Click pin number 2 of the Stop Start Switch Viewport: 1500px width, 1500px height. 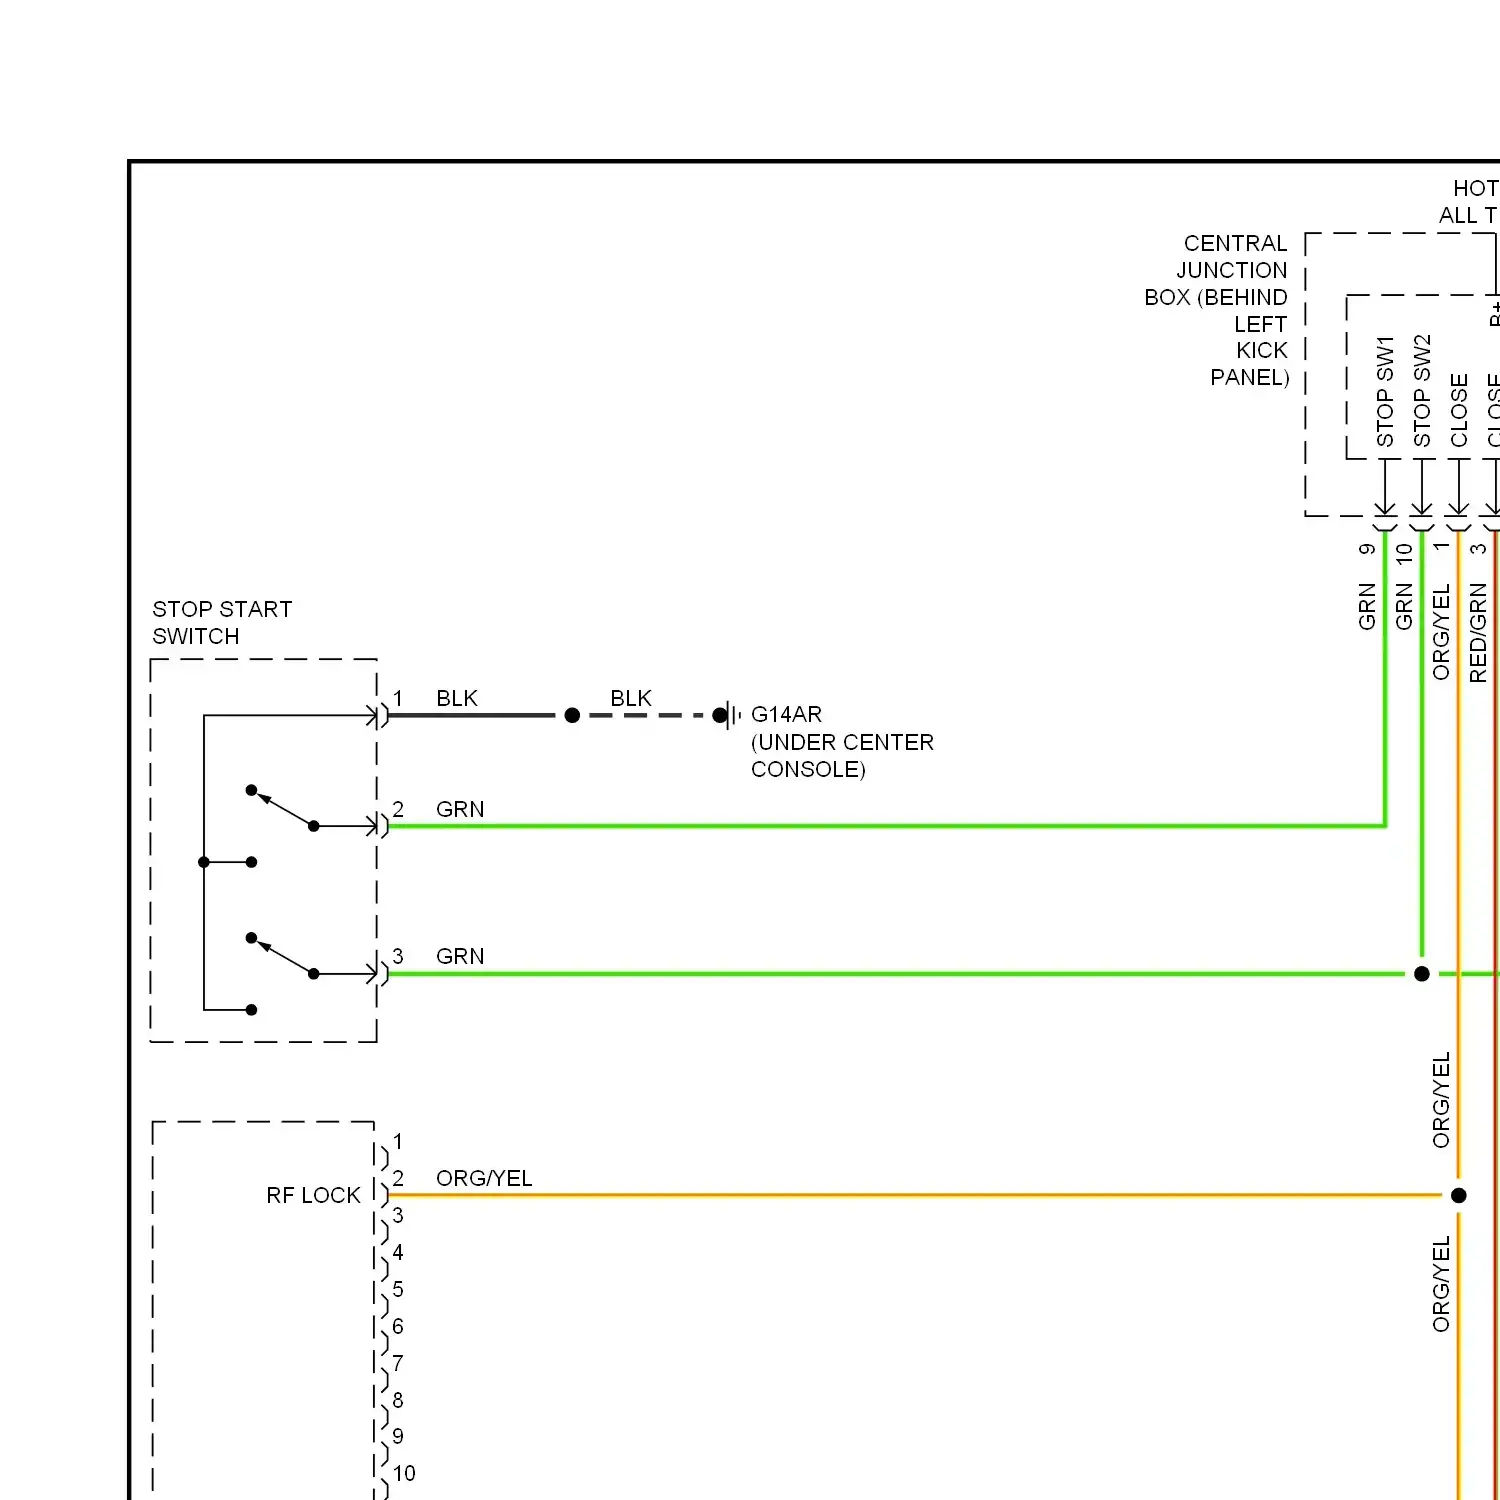coord(398,809)
